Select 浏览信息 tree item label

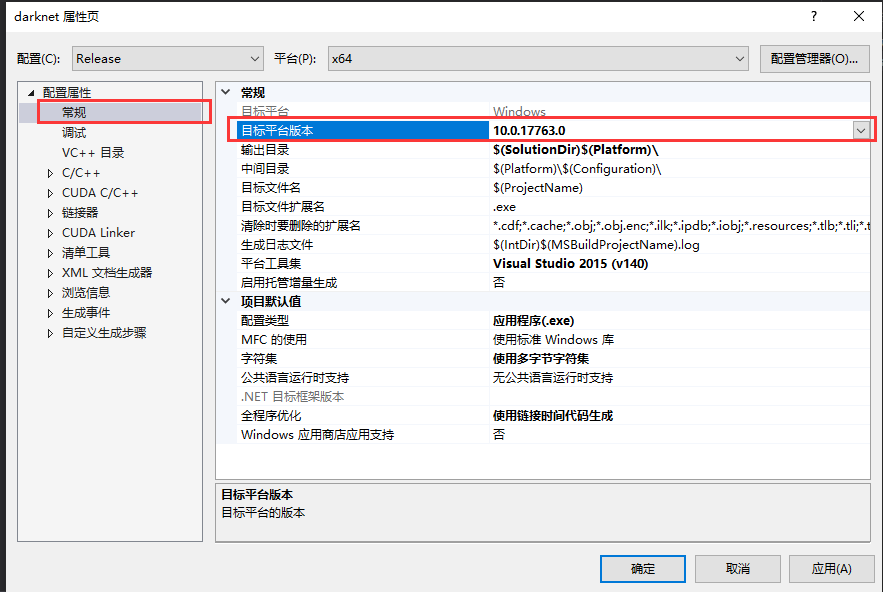click(x=86, y=293)
